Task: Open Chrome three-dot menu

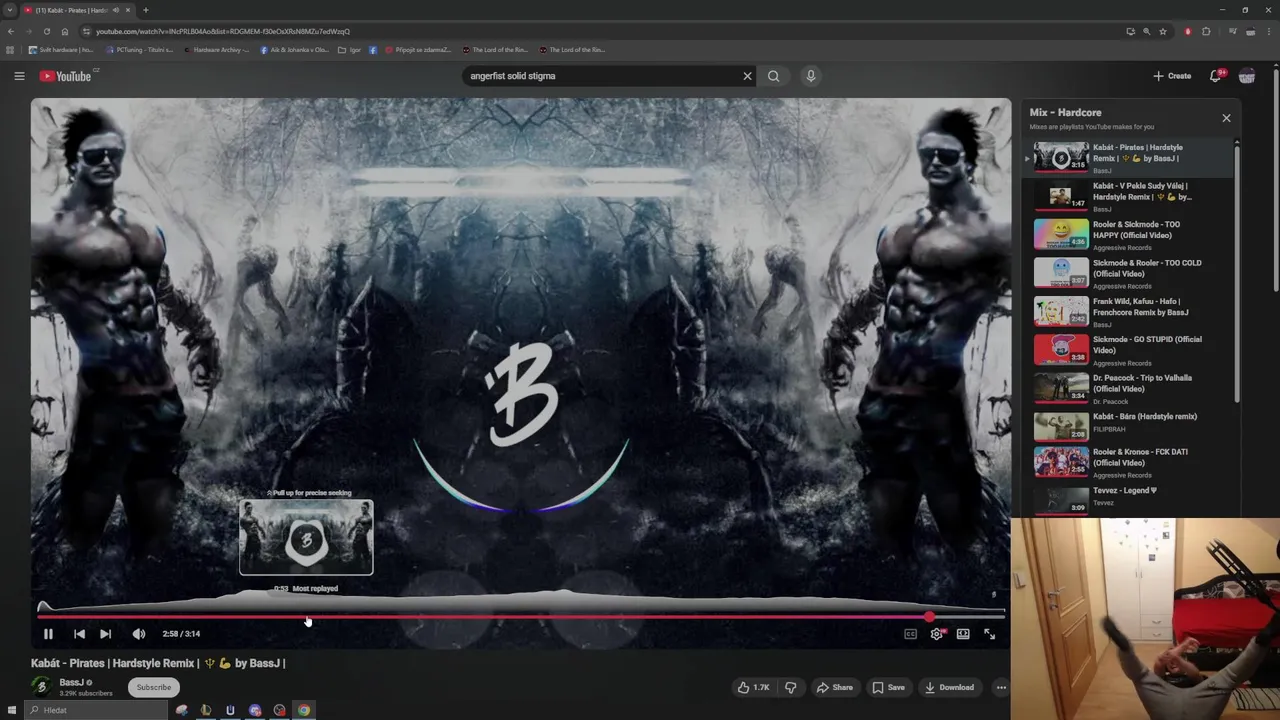Action: coord(1268,31)
